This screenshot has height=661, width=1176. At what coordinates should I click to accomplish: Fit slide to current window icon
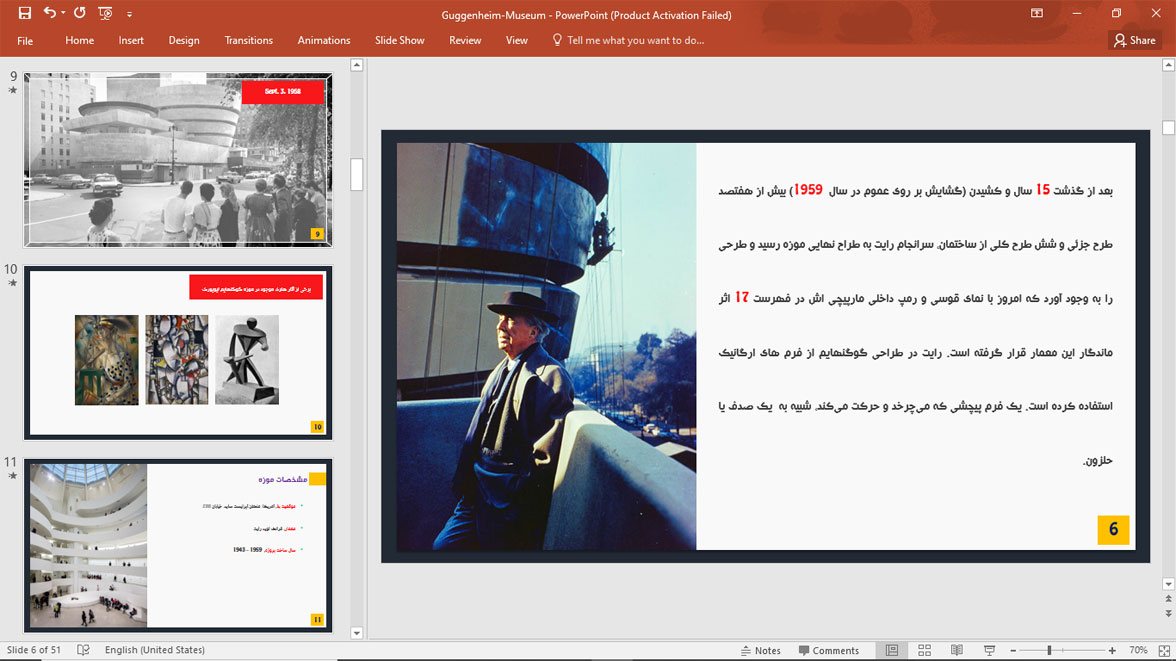click(x=1164, y=650)
